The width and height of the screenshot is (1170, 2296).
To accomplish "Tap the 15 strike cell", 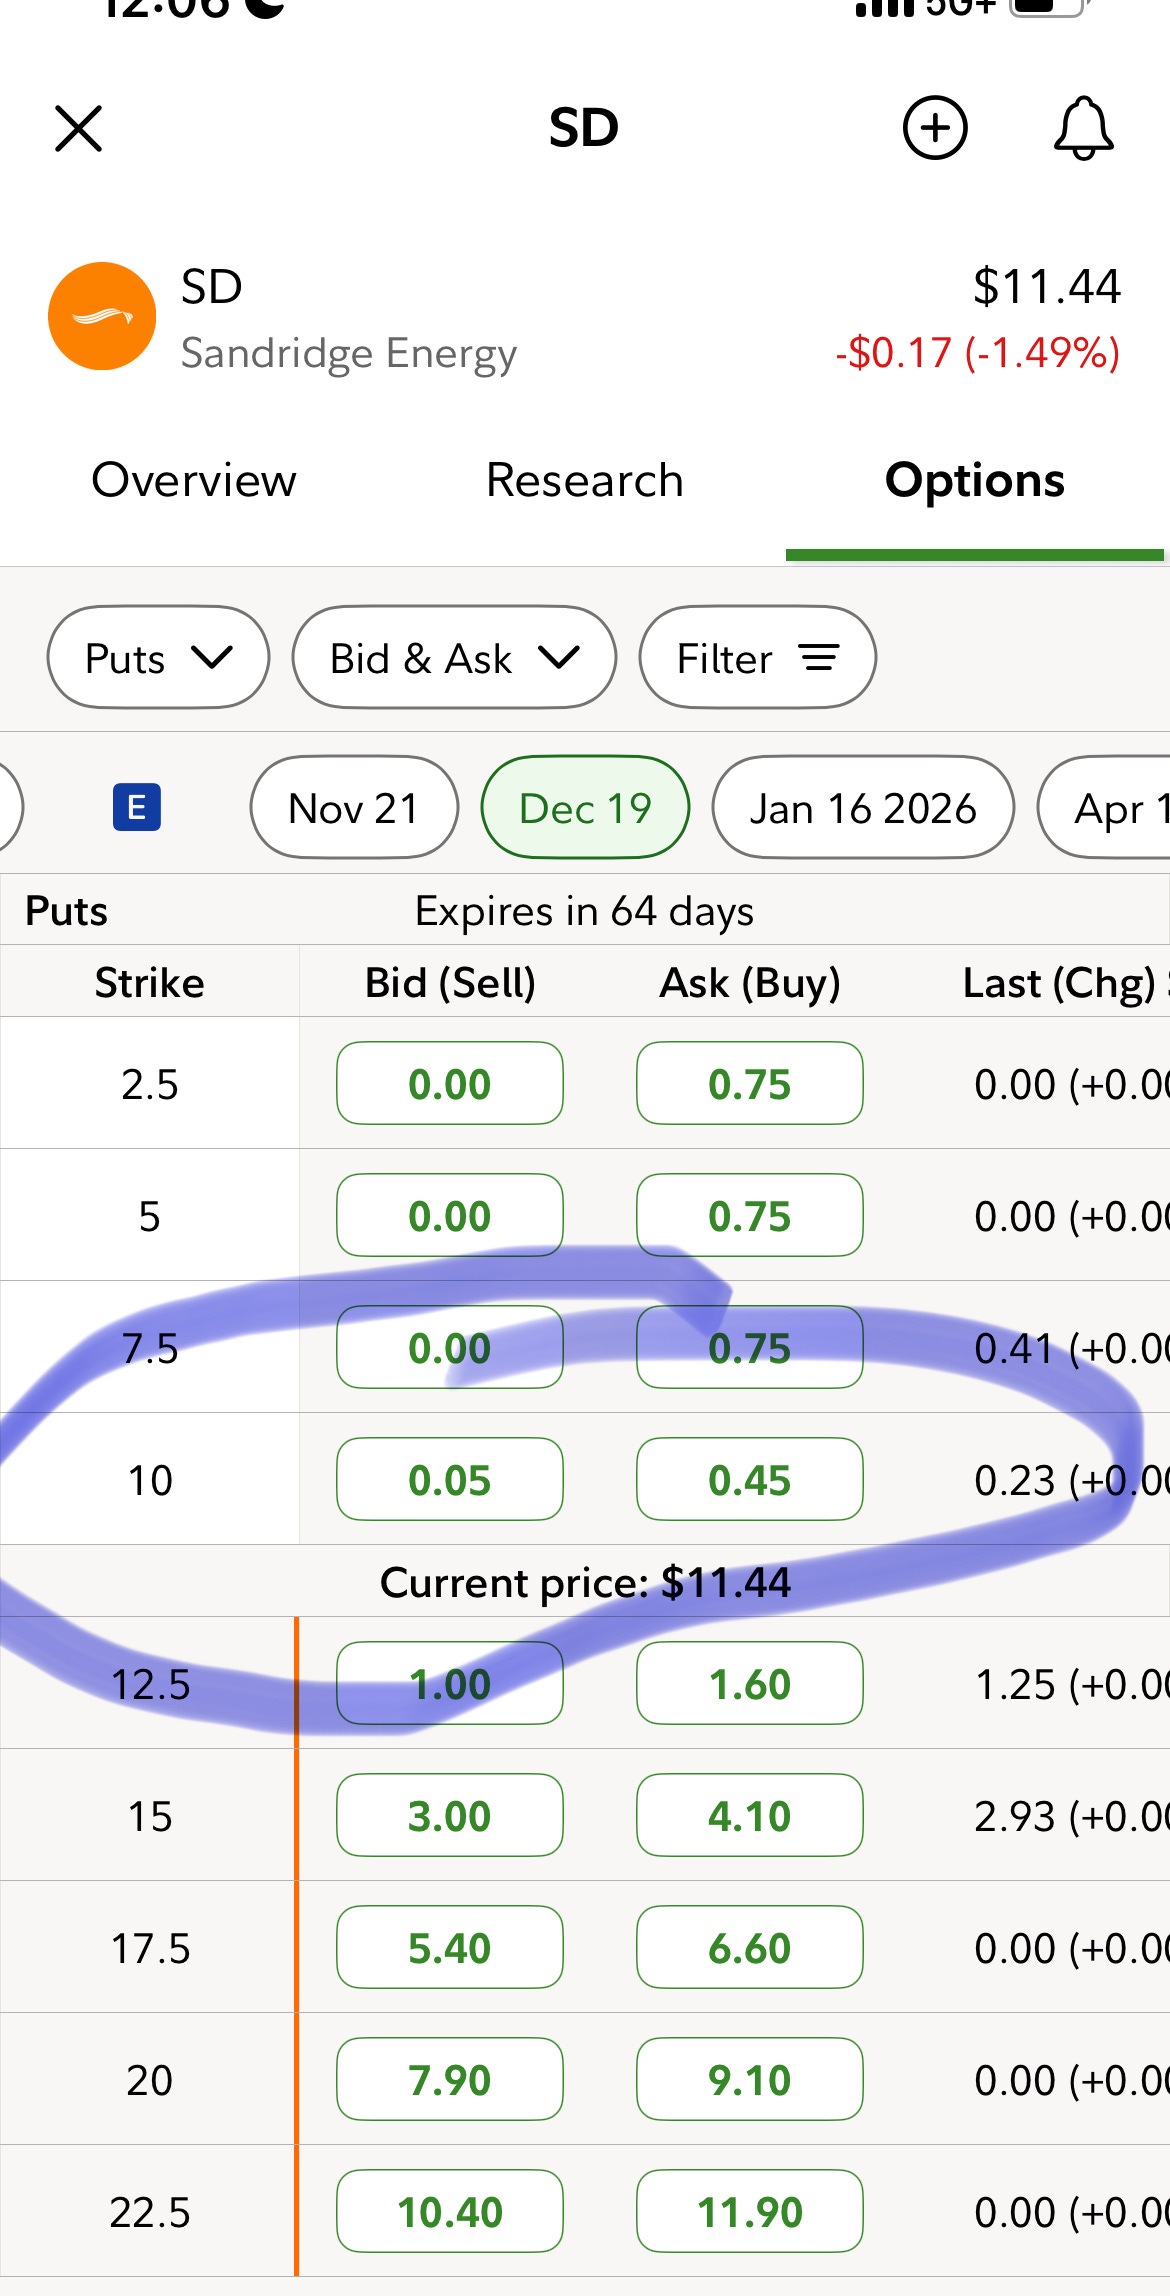I will click(150, 1816).
